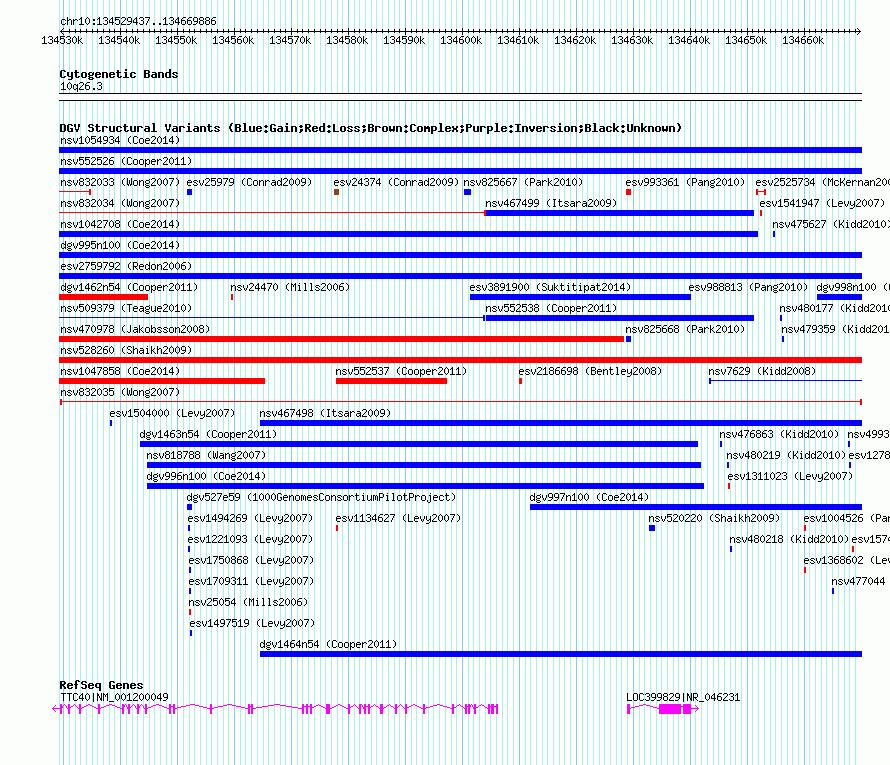Click the nsv475627 (Kidd2010) blue marker
This screenshot has width=890, height=765.
[774, 234]
